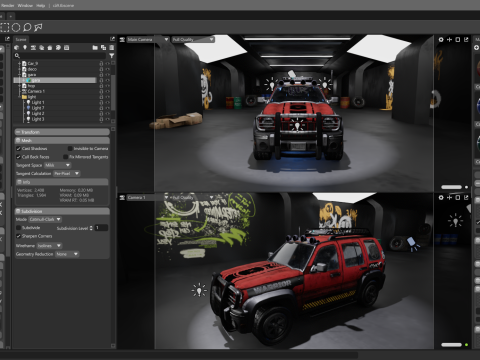Open the Camera 1 viewport camera dropdown
This screenshot has height=360, width=480.
148,197
